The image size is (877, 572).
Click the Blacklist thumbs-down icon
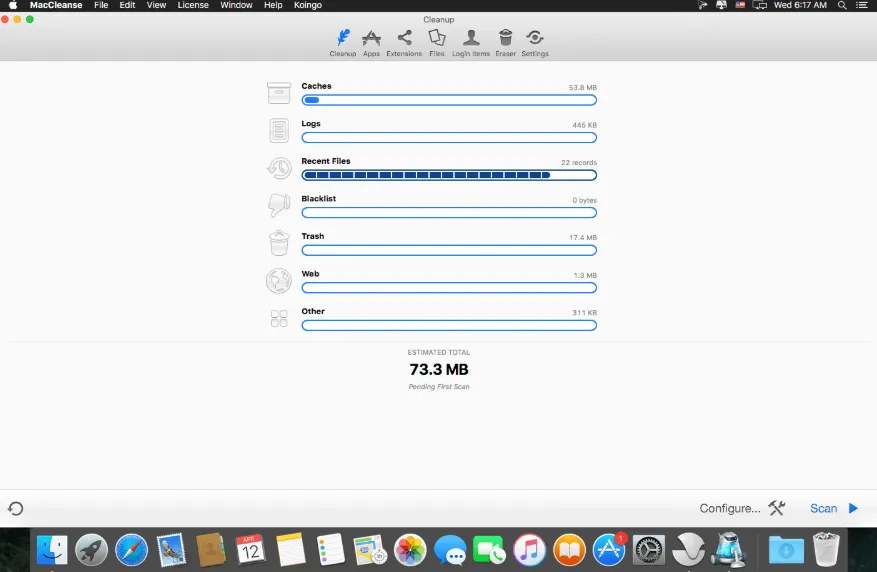point(279,205)
